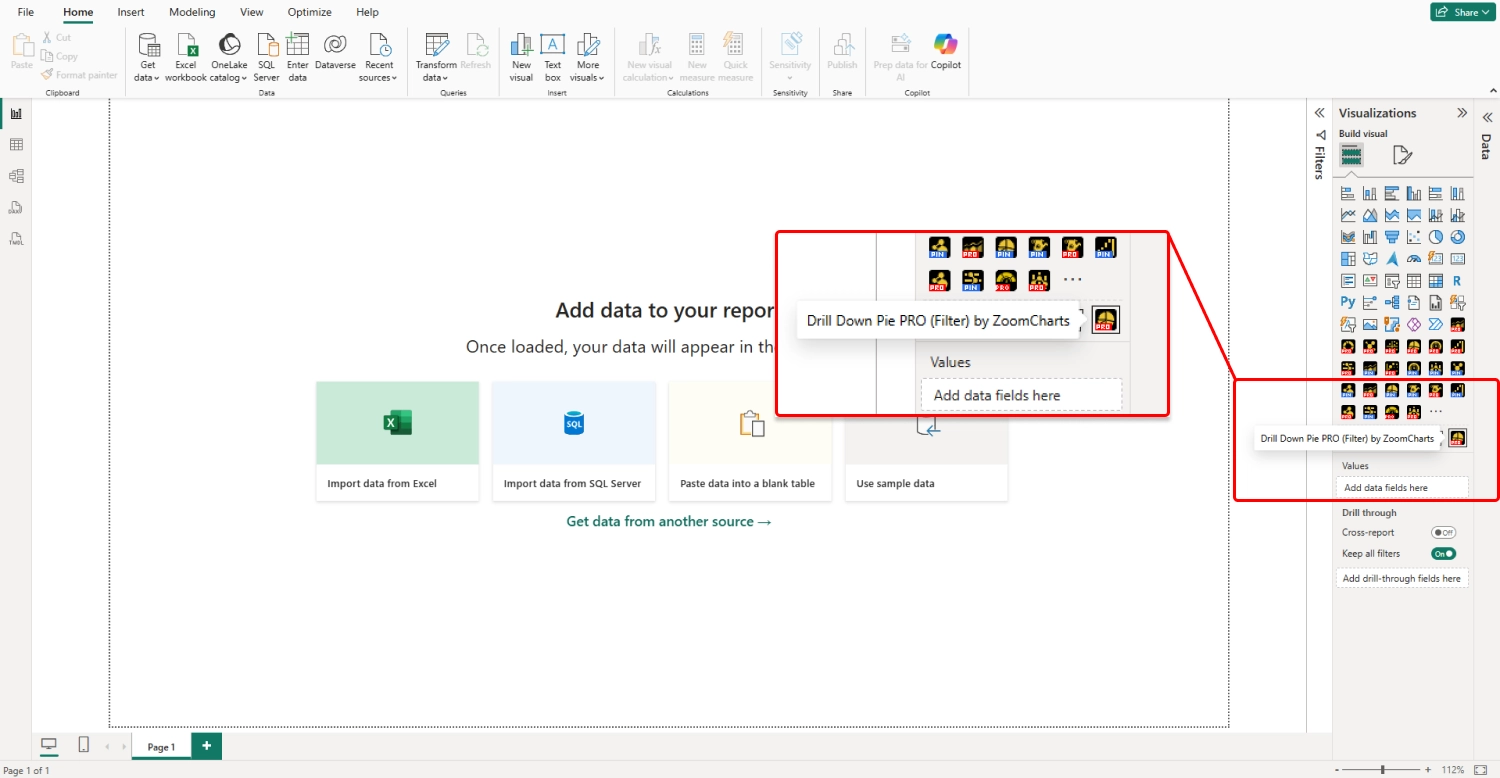Pick the Scatter chart visual
The height and width of the screenshot is (778, 1500).
click(x=1414, y=237)
